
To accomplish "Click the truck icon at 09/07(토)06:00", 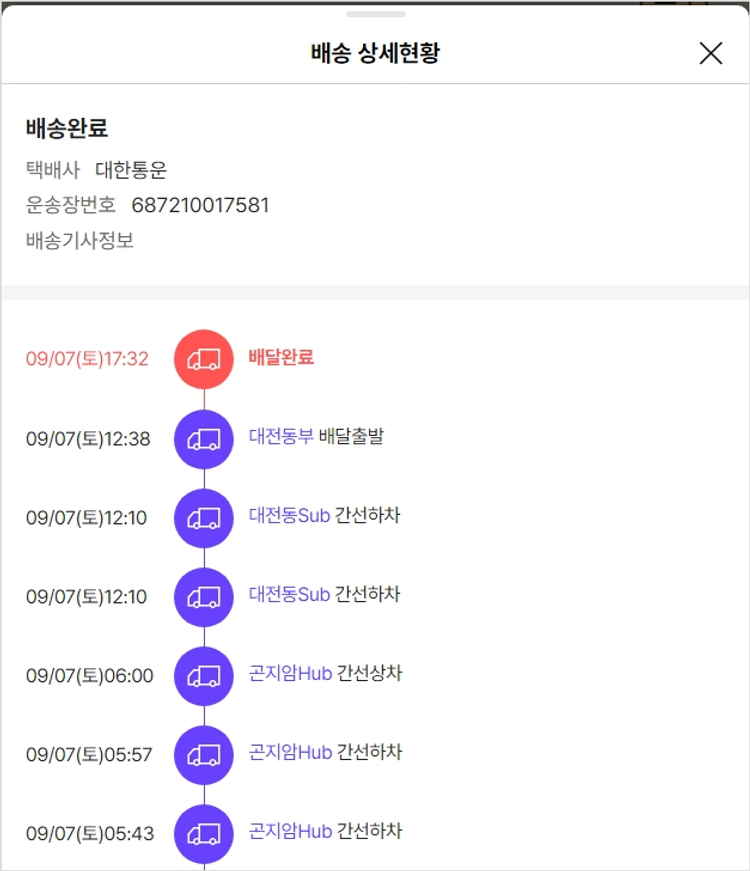I will [204, 676].
